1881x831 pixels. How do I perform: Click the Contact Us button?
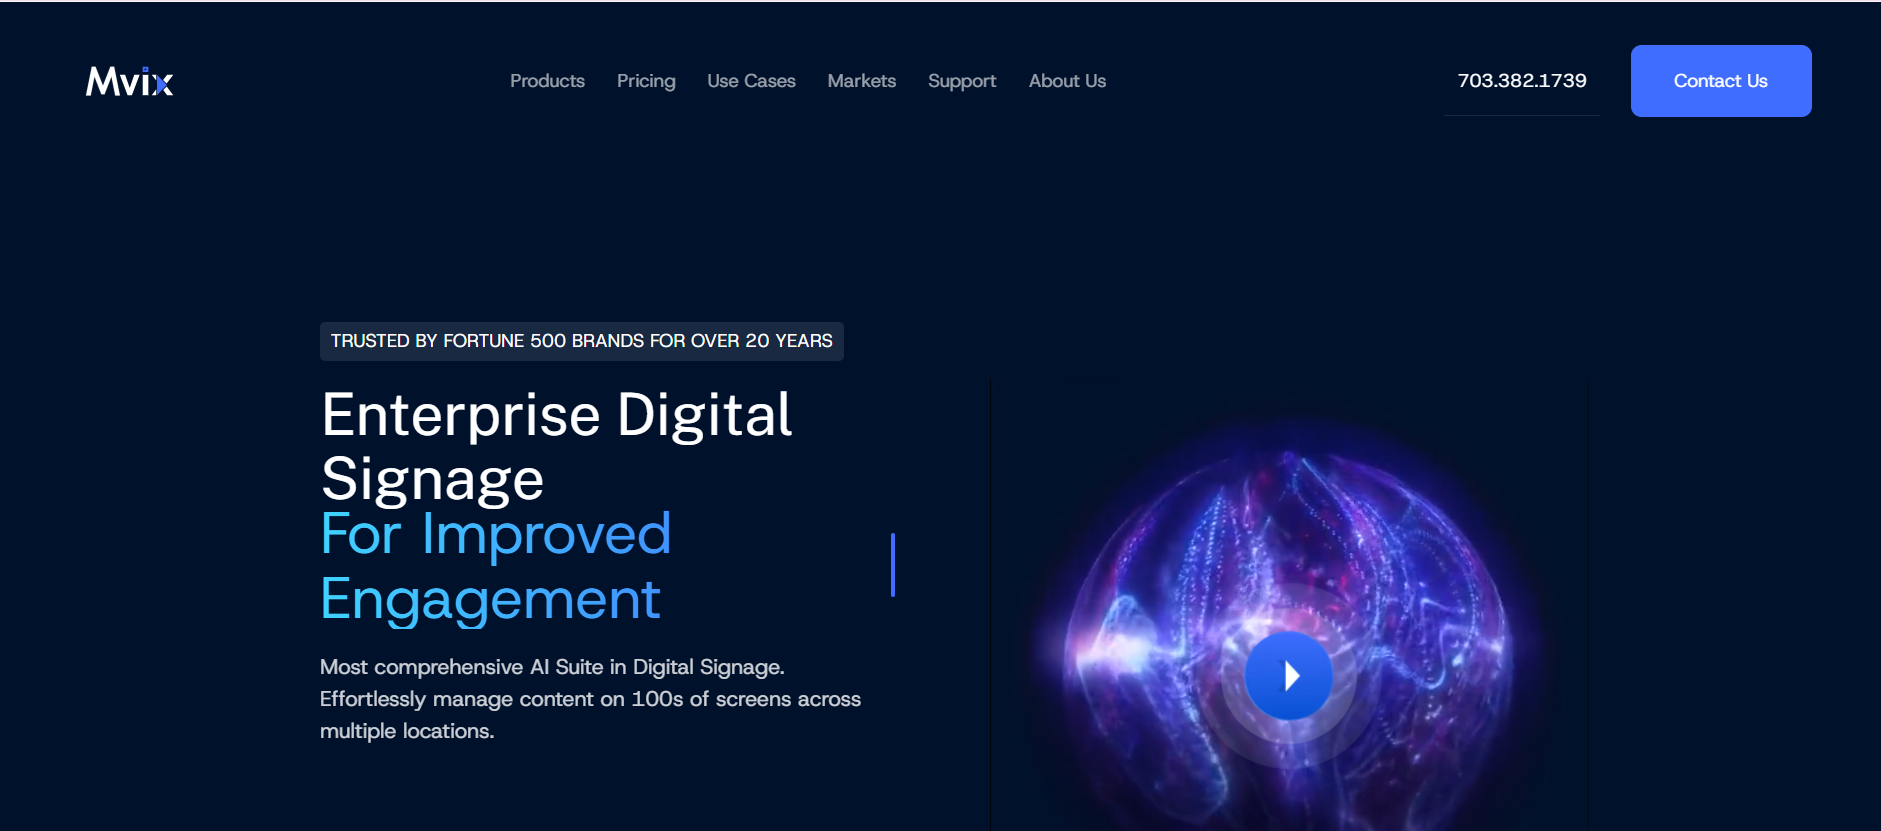tap(1721, 81)
